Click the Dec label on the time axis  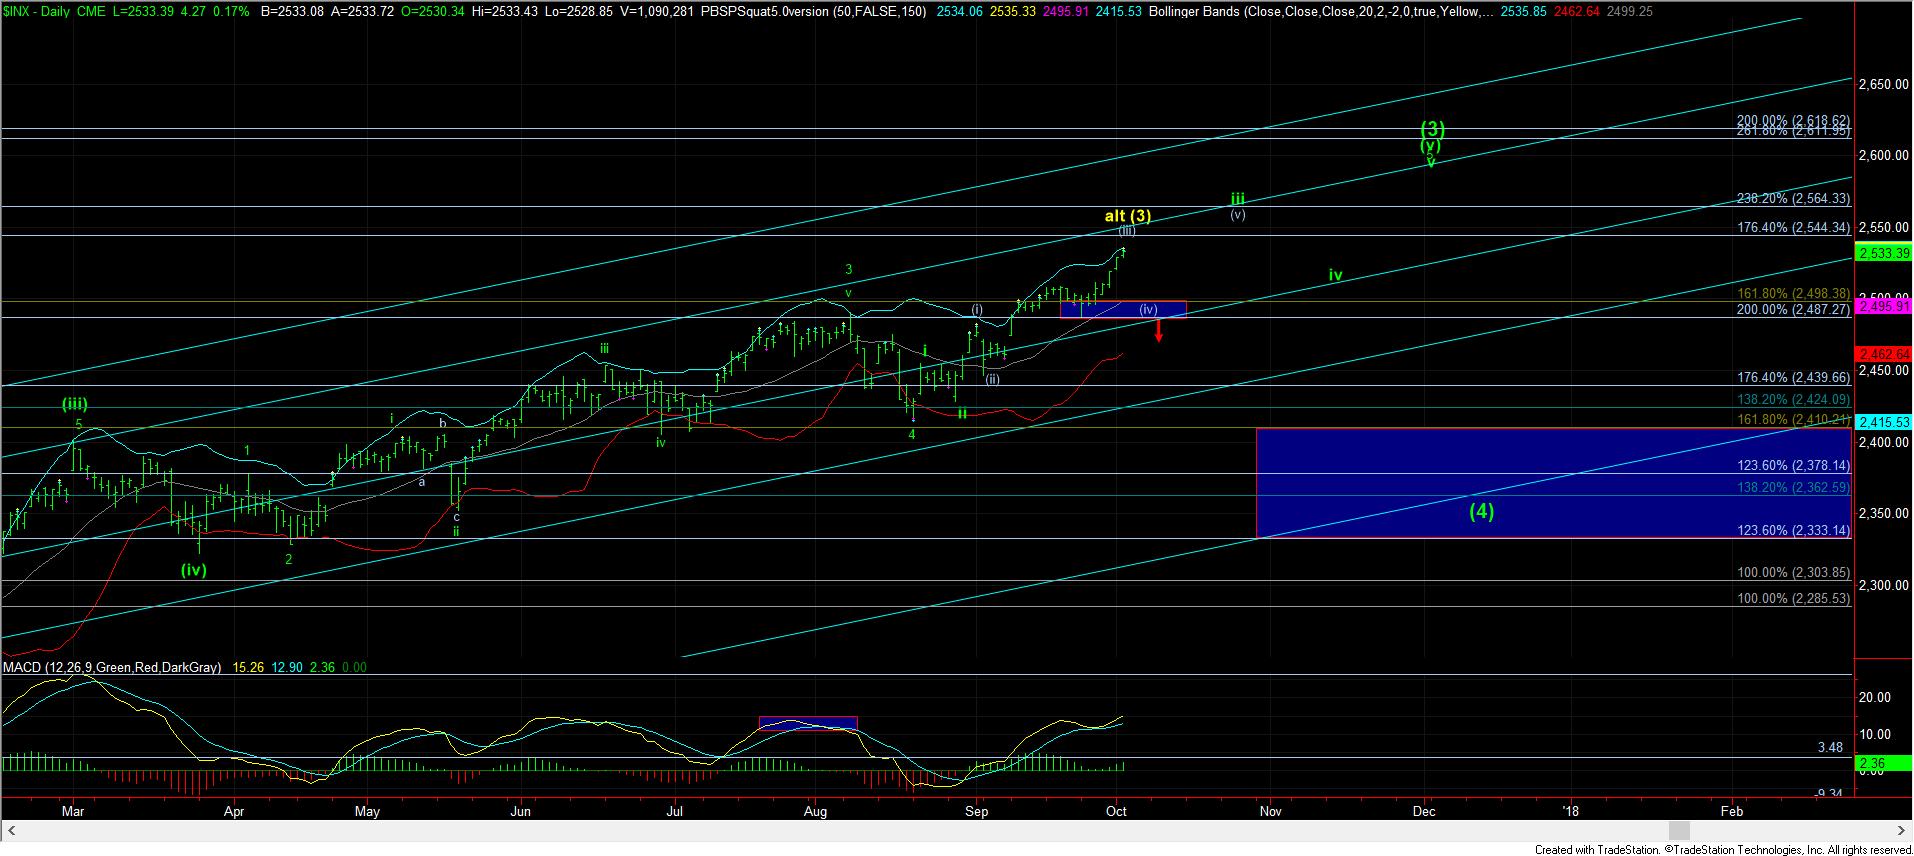[1424, 812]
